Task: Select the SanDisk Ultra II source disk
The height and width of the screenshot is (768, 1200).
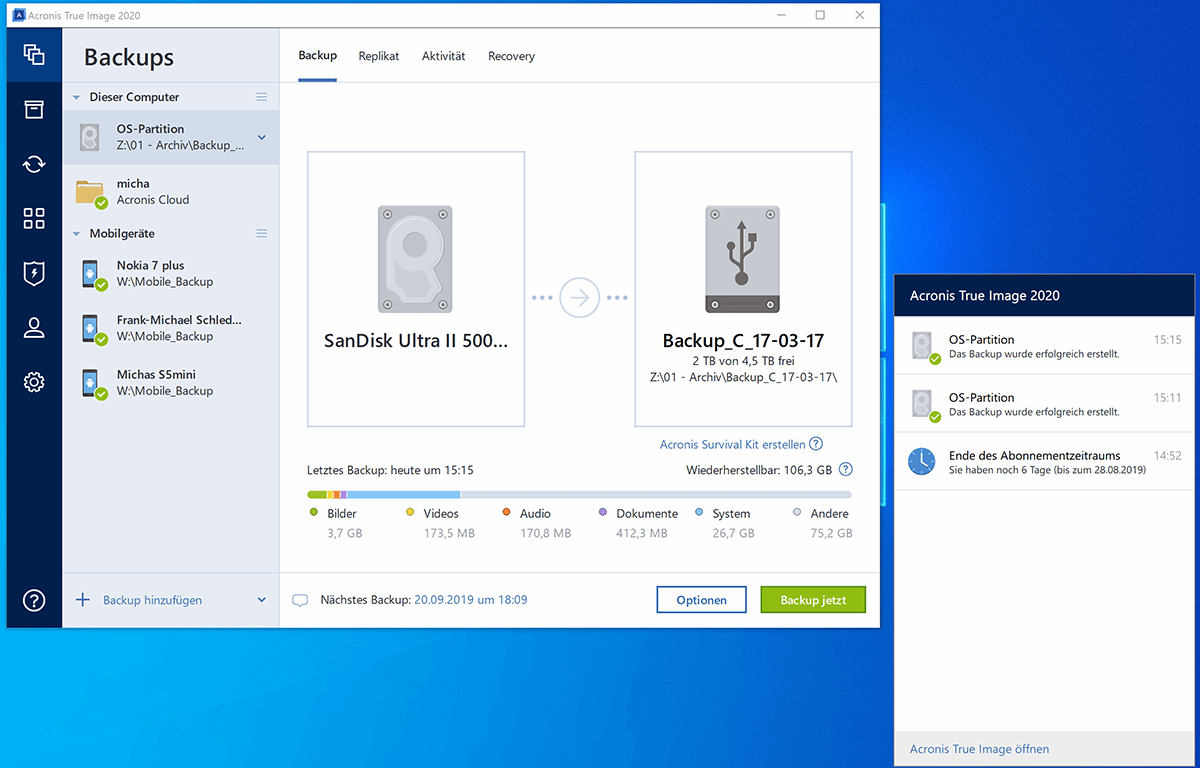Action: 416,289
